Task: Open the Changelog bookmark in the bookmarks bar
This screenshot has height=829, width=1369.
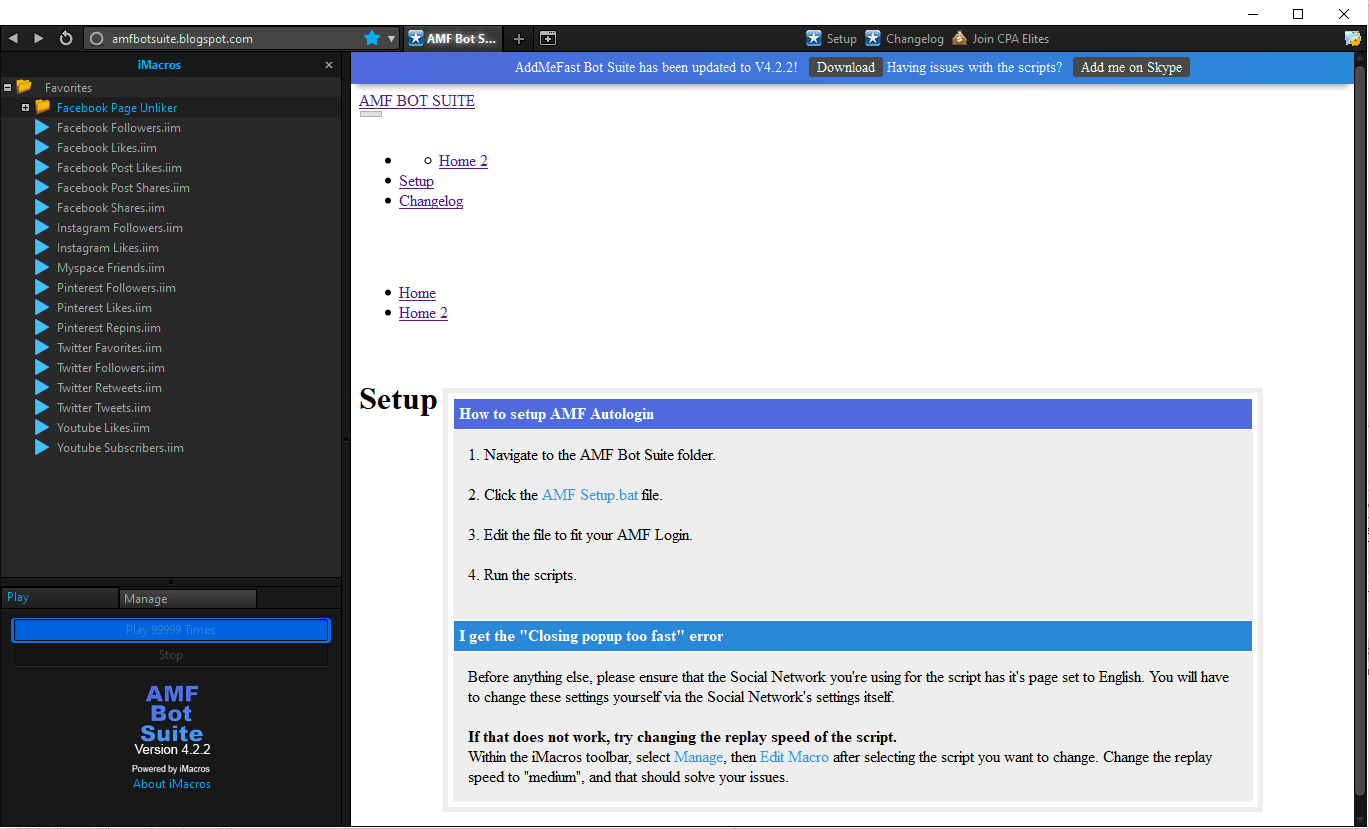Action: click(x=904, y=39)
